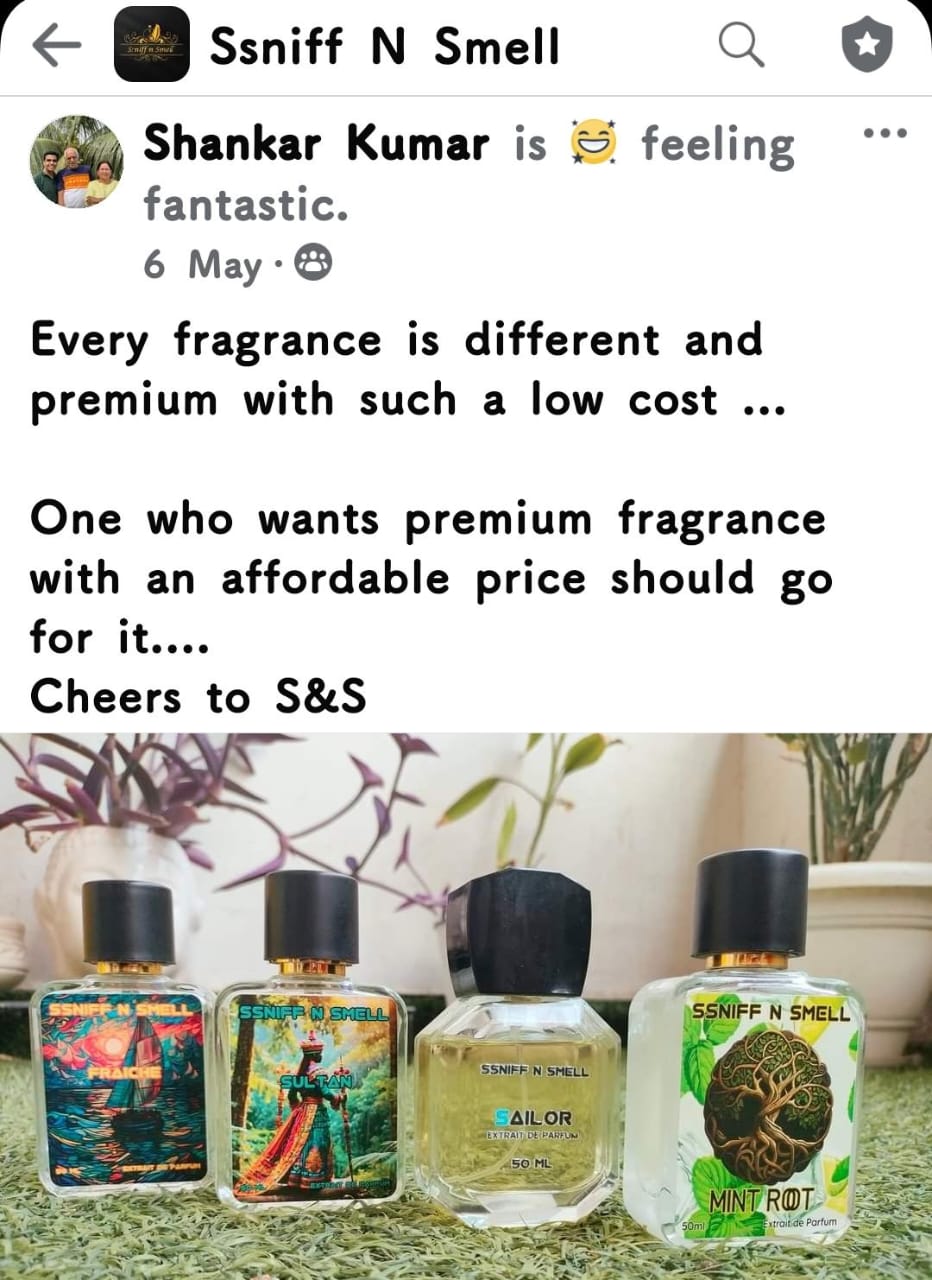Tap the back arrow icon
Image resolution: width=932 pixels, height=1280 pixels.
(x=58, y=46)
